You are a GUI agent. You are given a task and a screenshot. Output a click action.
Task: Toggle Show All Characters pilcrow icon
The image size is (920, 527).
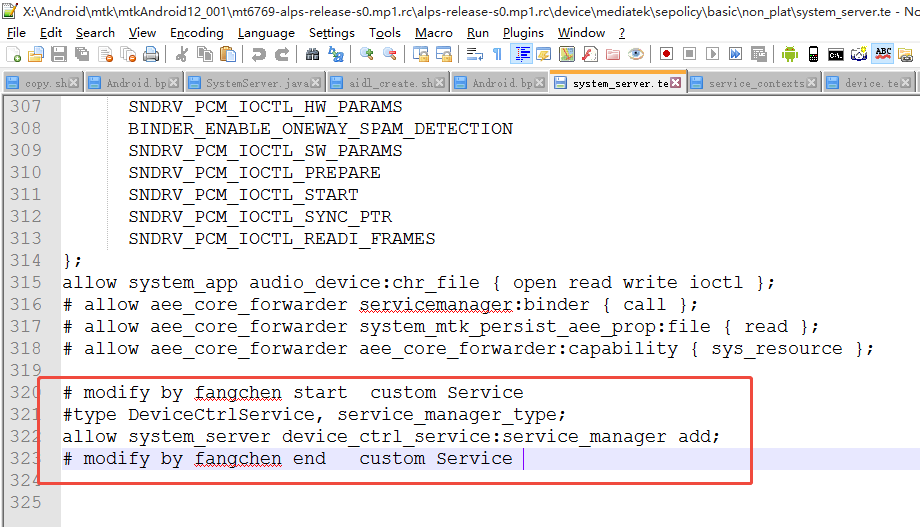[x=498, y=55]
